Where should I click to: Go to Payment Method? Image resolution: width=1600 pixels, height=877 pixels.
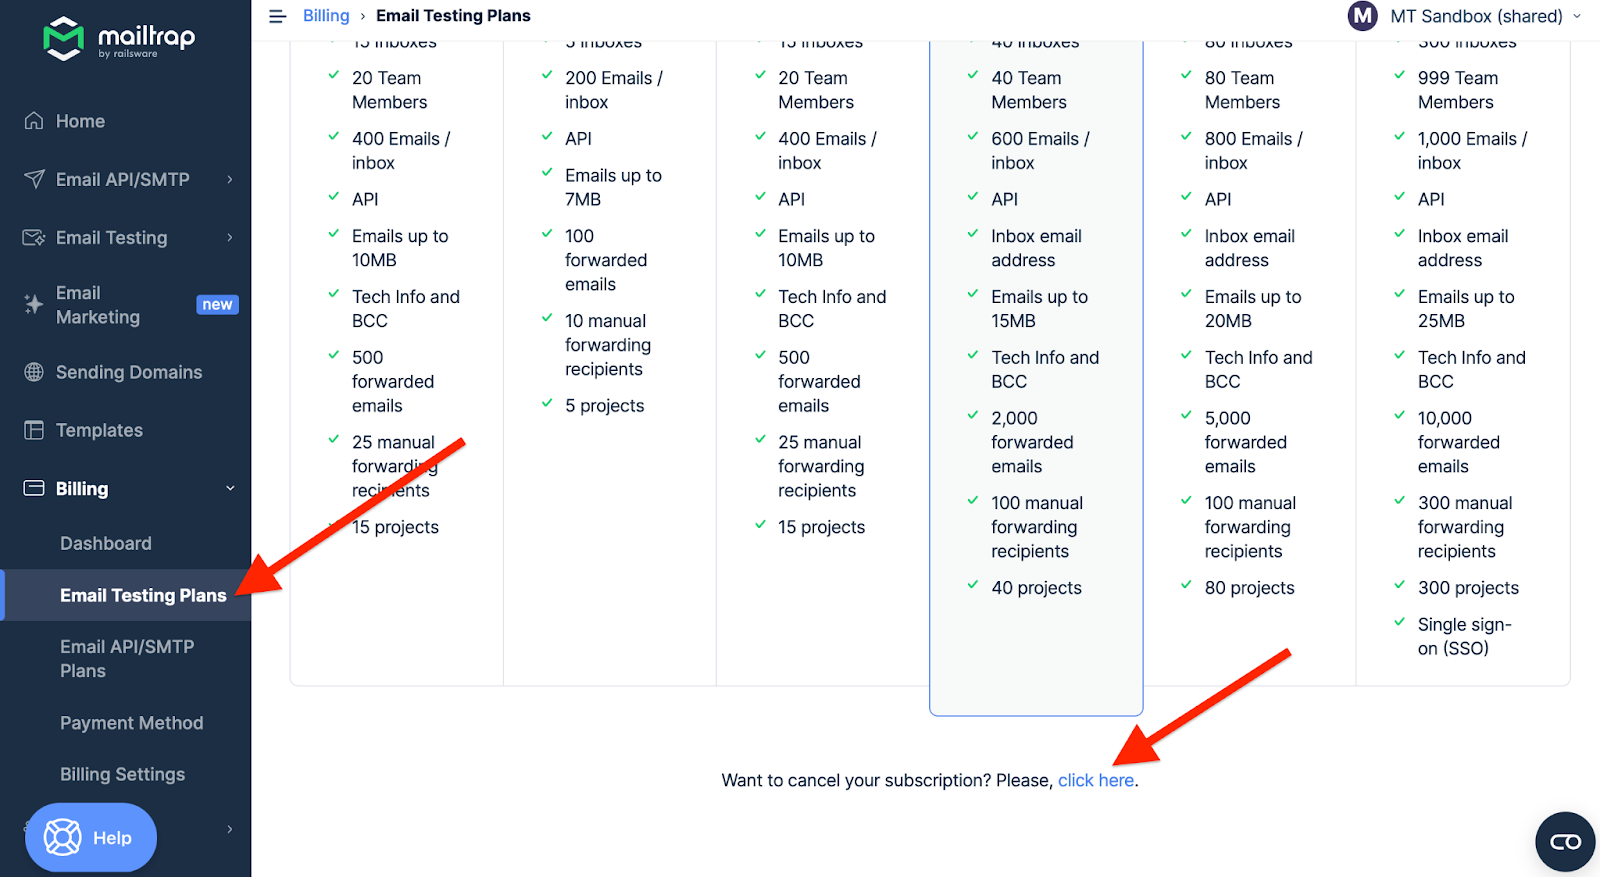(x=131, y=723)
